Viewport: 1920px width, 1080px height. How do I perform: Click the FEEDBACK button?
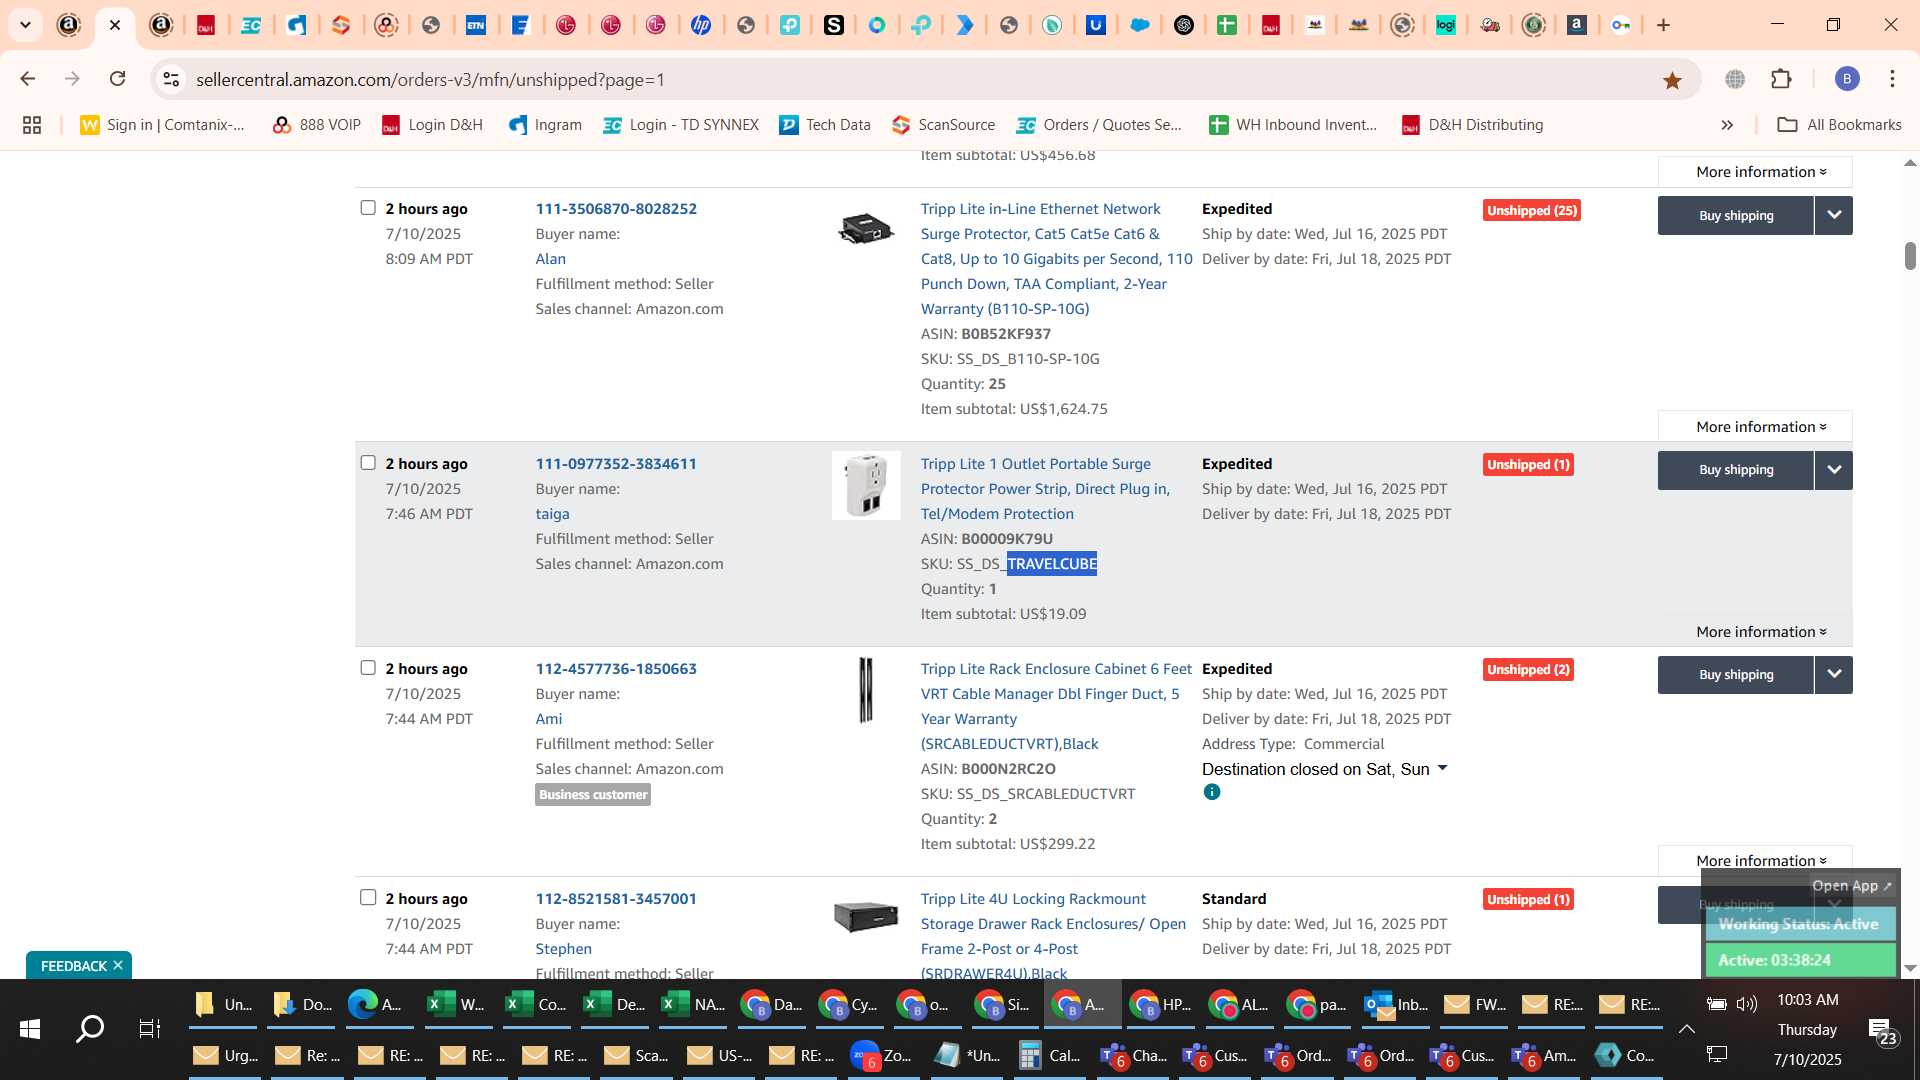click(73, 965)
